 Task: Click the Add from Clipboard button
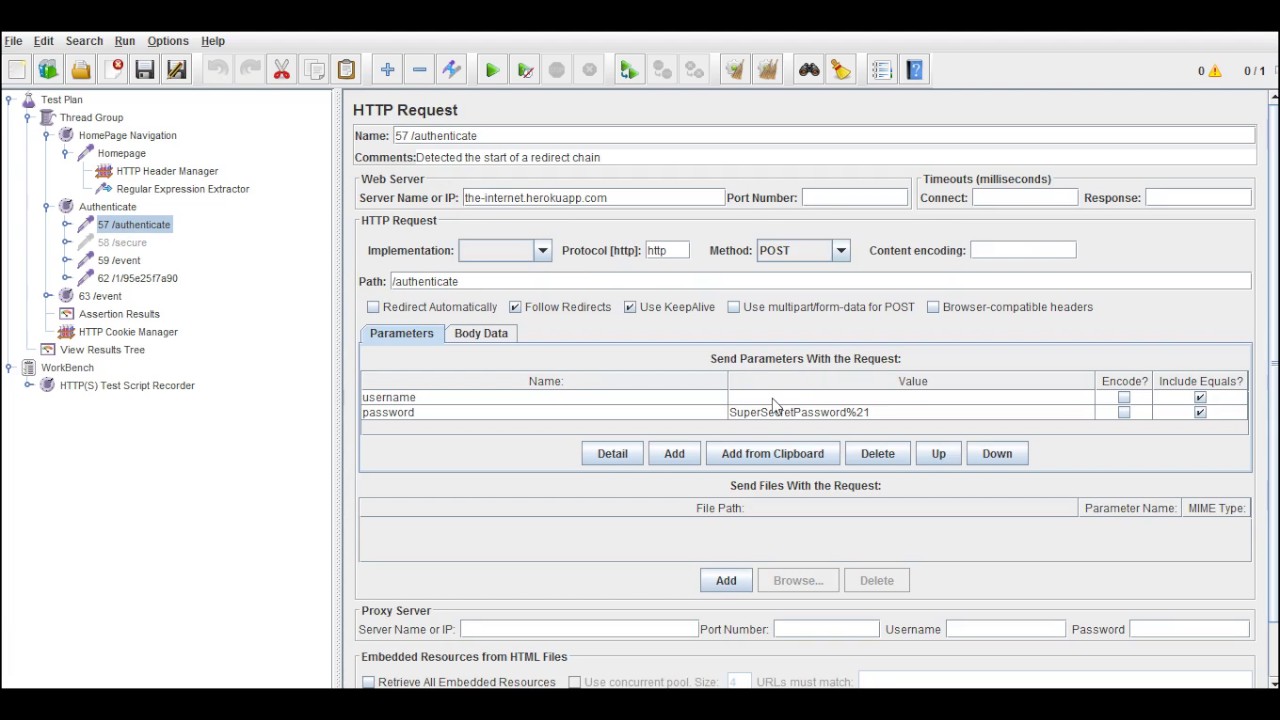point(773,454)
